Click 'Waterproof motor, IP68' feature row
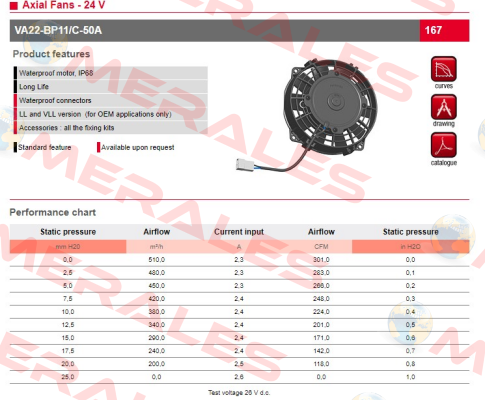The image size is (485, 400). pyautogui.click(x=111, y=73)
